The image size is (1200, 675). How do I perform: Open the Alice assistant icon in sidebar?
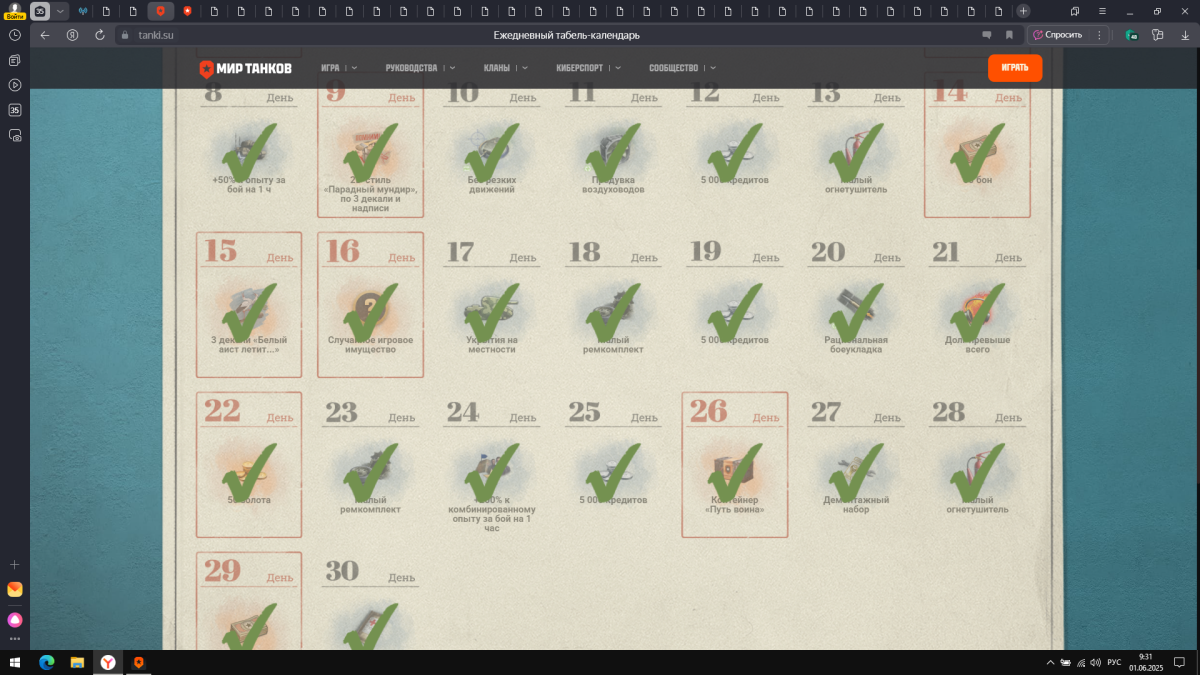click(x=15, y=619)
